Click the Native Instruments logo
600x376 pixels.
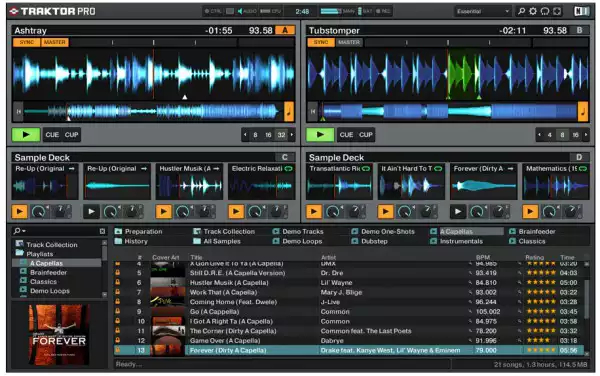pos(581,11)
